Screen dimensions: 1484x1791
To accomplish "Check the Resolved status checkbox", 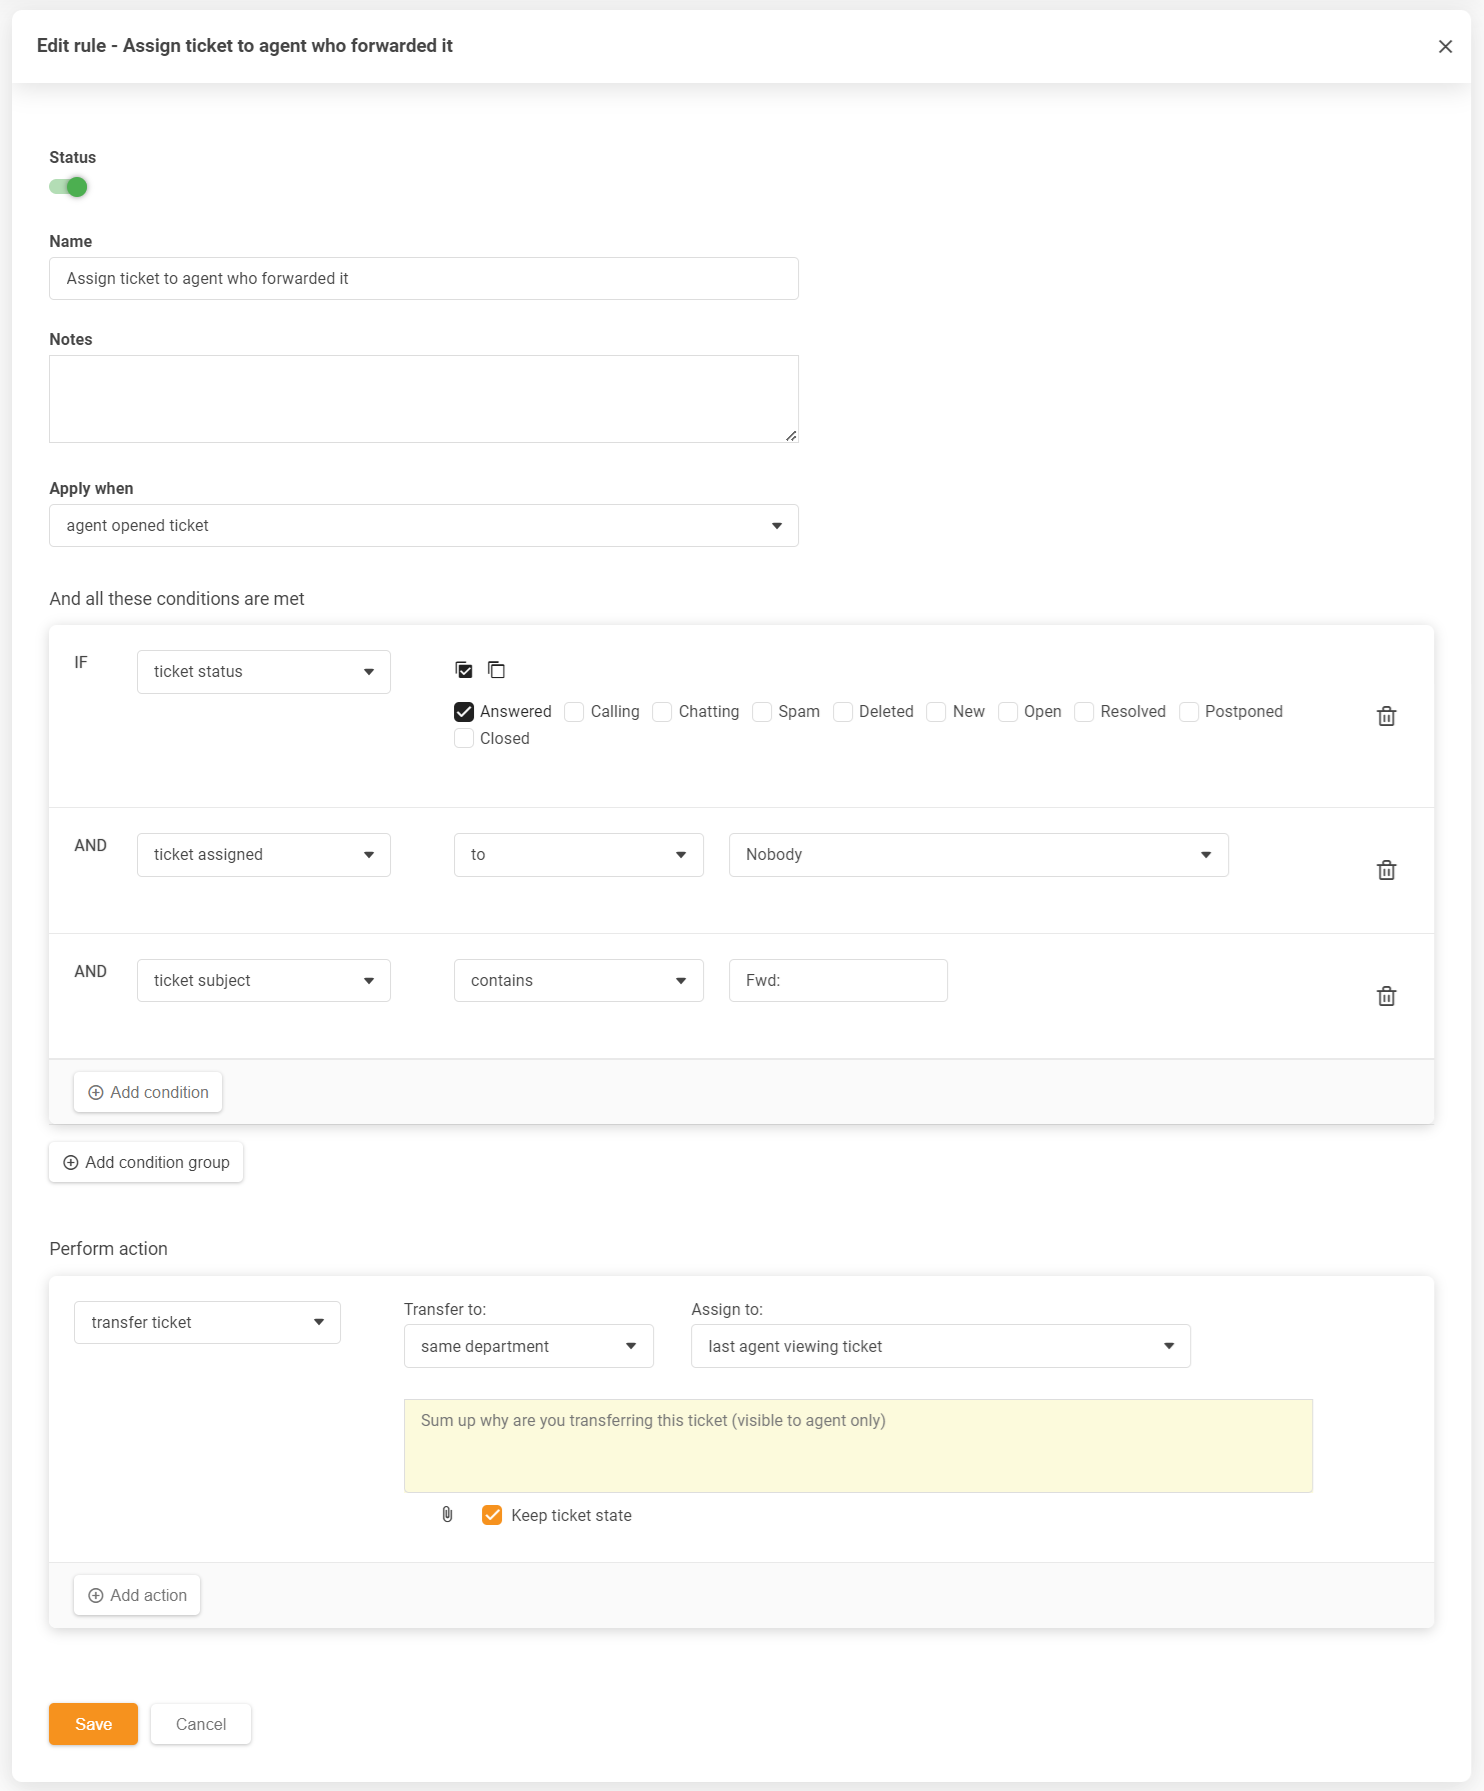I will pos(1084,712).
